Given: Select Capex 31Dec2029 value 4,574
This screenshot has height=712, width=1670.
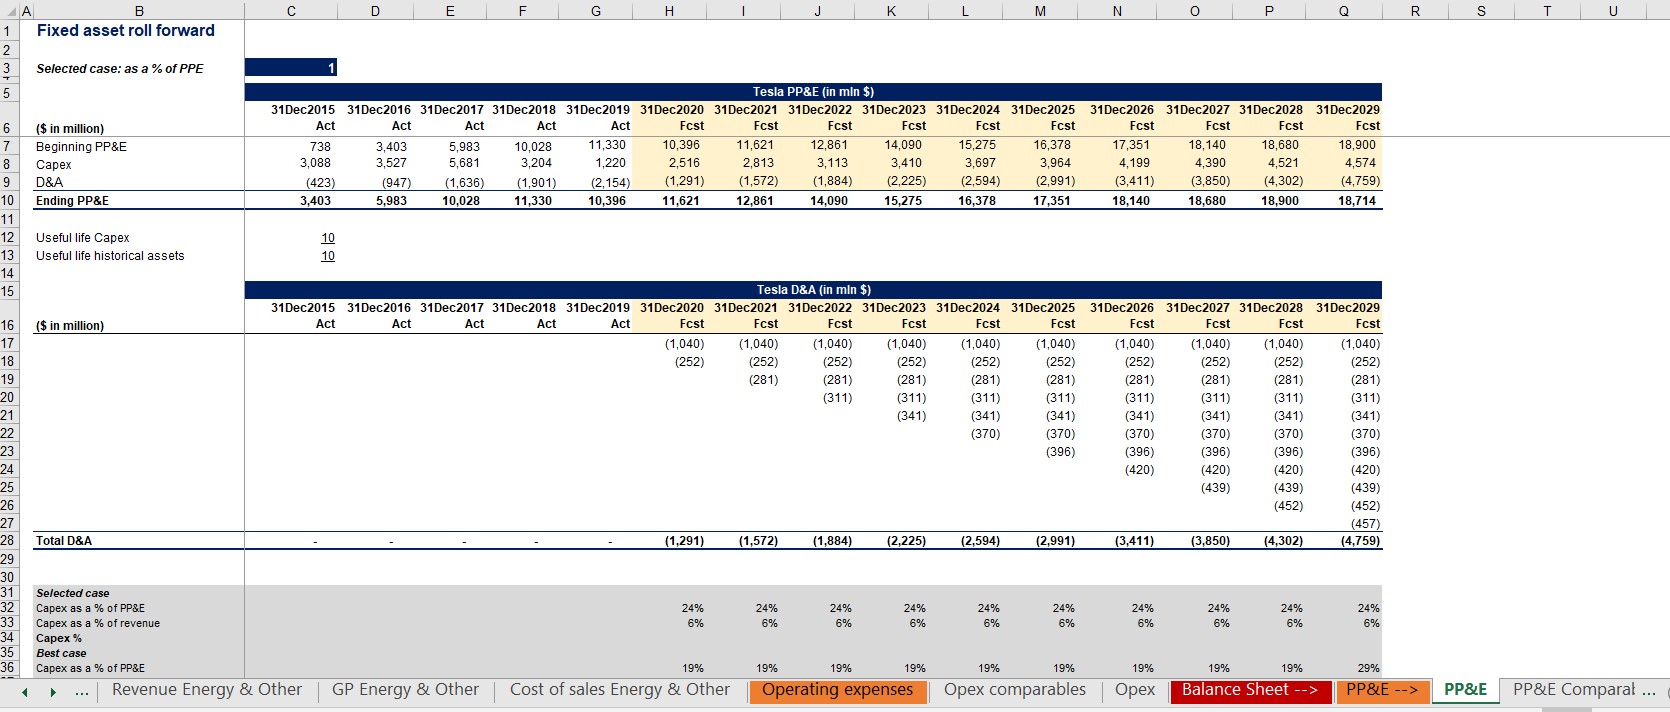Looking at the screenshot, I should coord(1360,163).
